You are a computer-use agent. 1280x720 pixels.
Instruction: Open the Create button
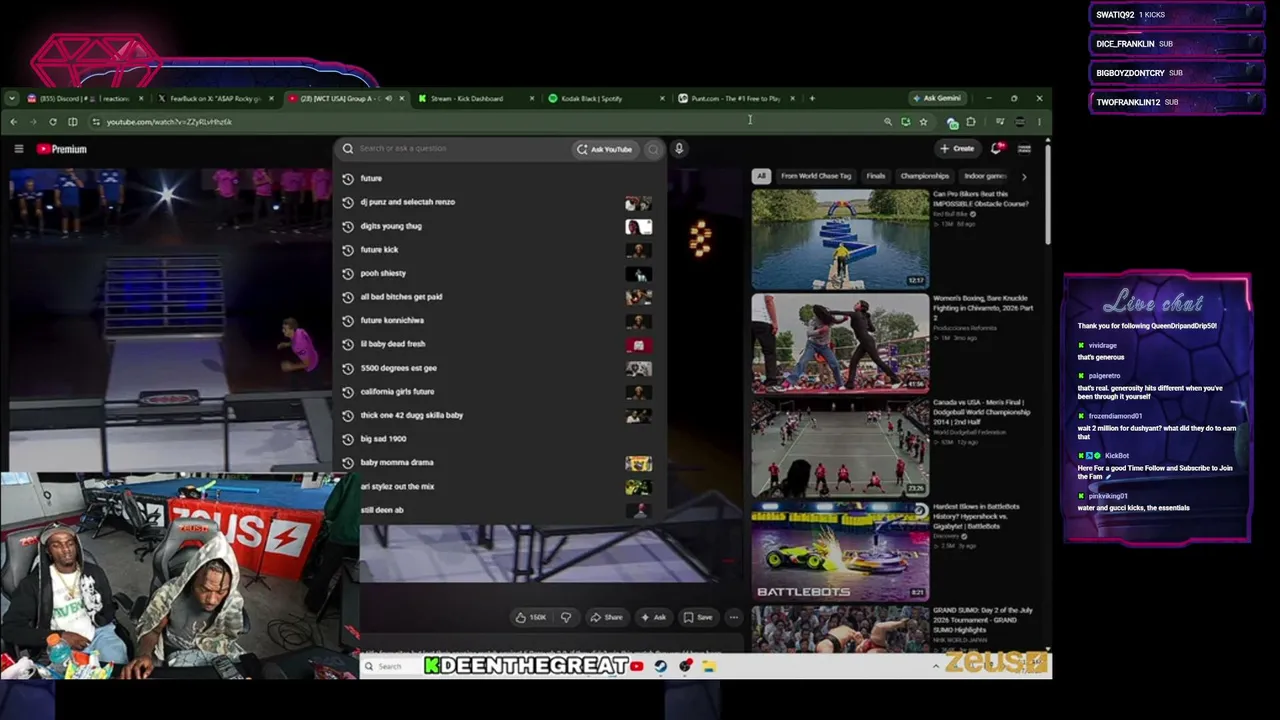pos(958,149)
